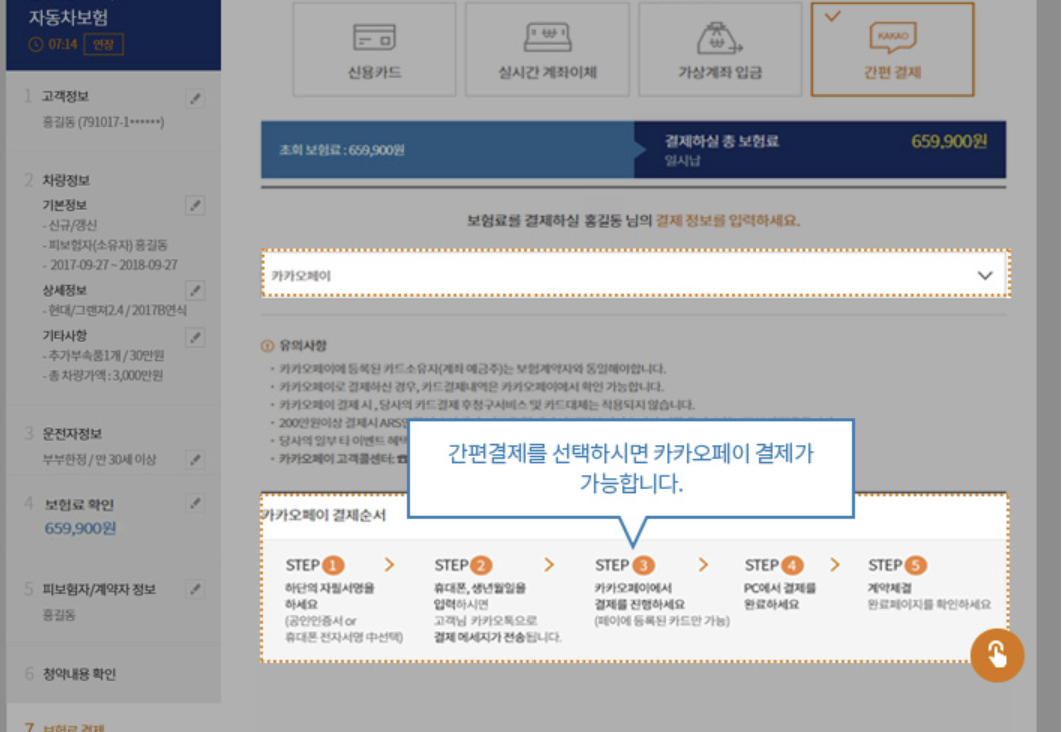This screenshot has width=1062, height=732.
Task: Click the clock timer icon 07:14
Action: pos(36,45)
